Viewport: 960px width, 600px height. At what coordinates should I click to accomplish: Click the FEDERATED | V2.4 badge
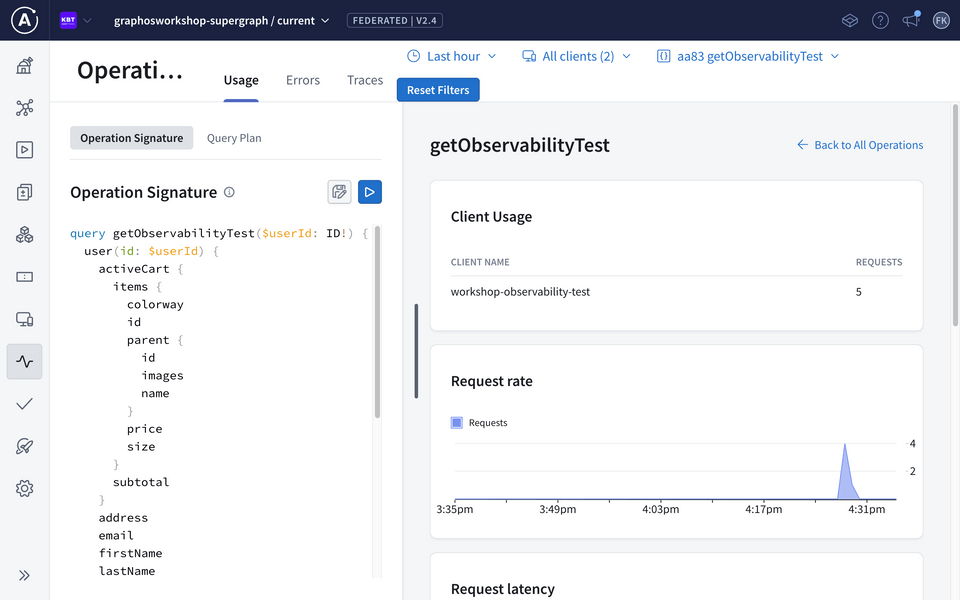[395, 21]
